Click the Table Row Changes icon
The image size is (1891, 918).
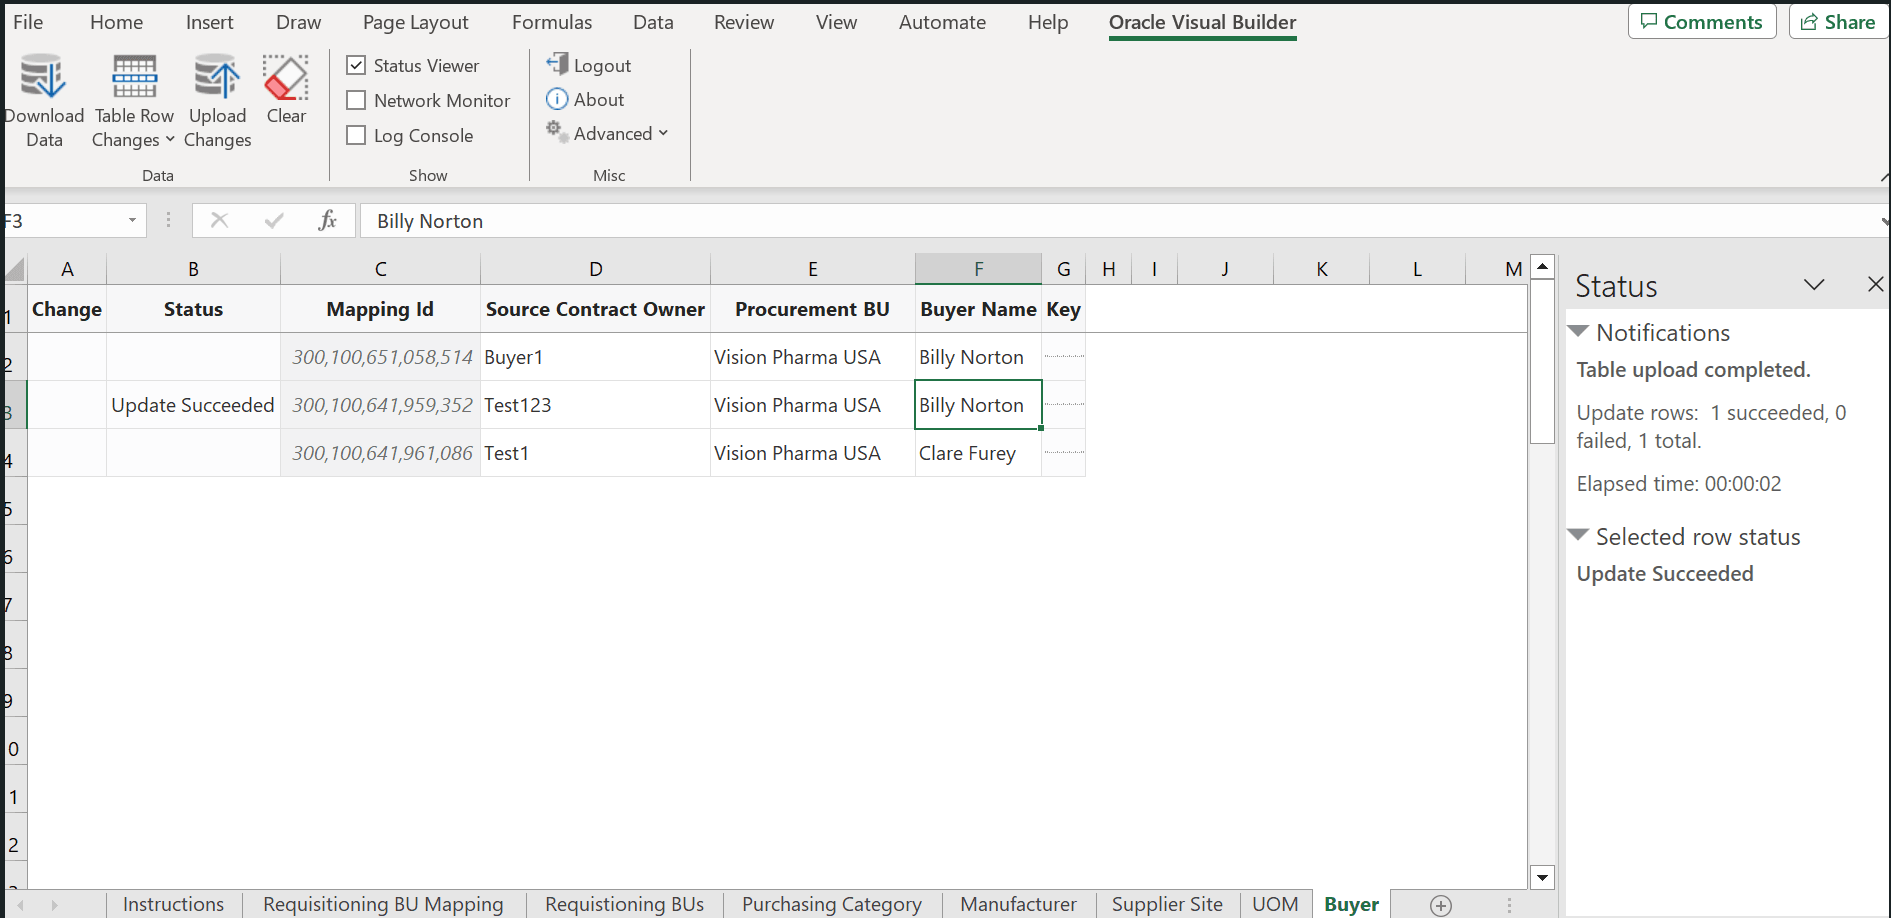[x=133, y=76]
